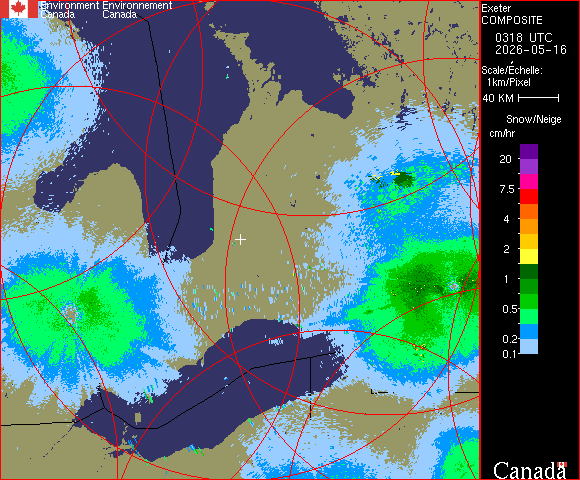Click the dark green 1 cm/hr swatch
This screenshot has width=580, height=480.
click(x=529, y=271)
